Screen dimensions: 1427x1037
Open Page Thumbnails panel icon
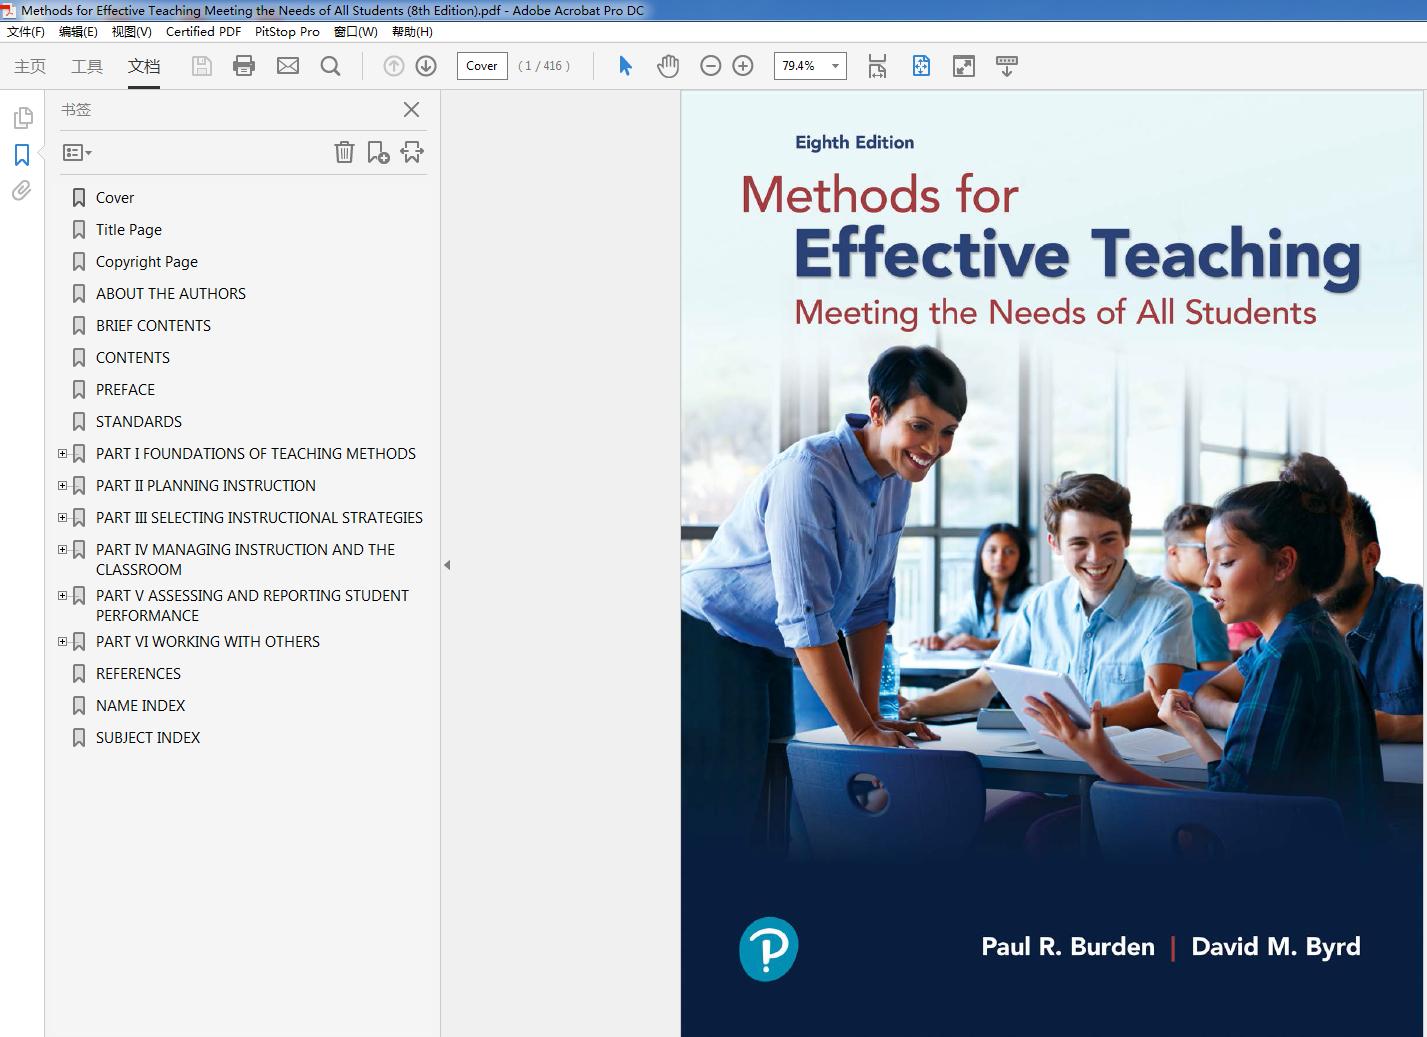(x=22, y=118)
